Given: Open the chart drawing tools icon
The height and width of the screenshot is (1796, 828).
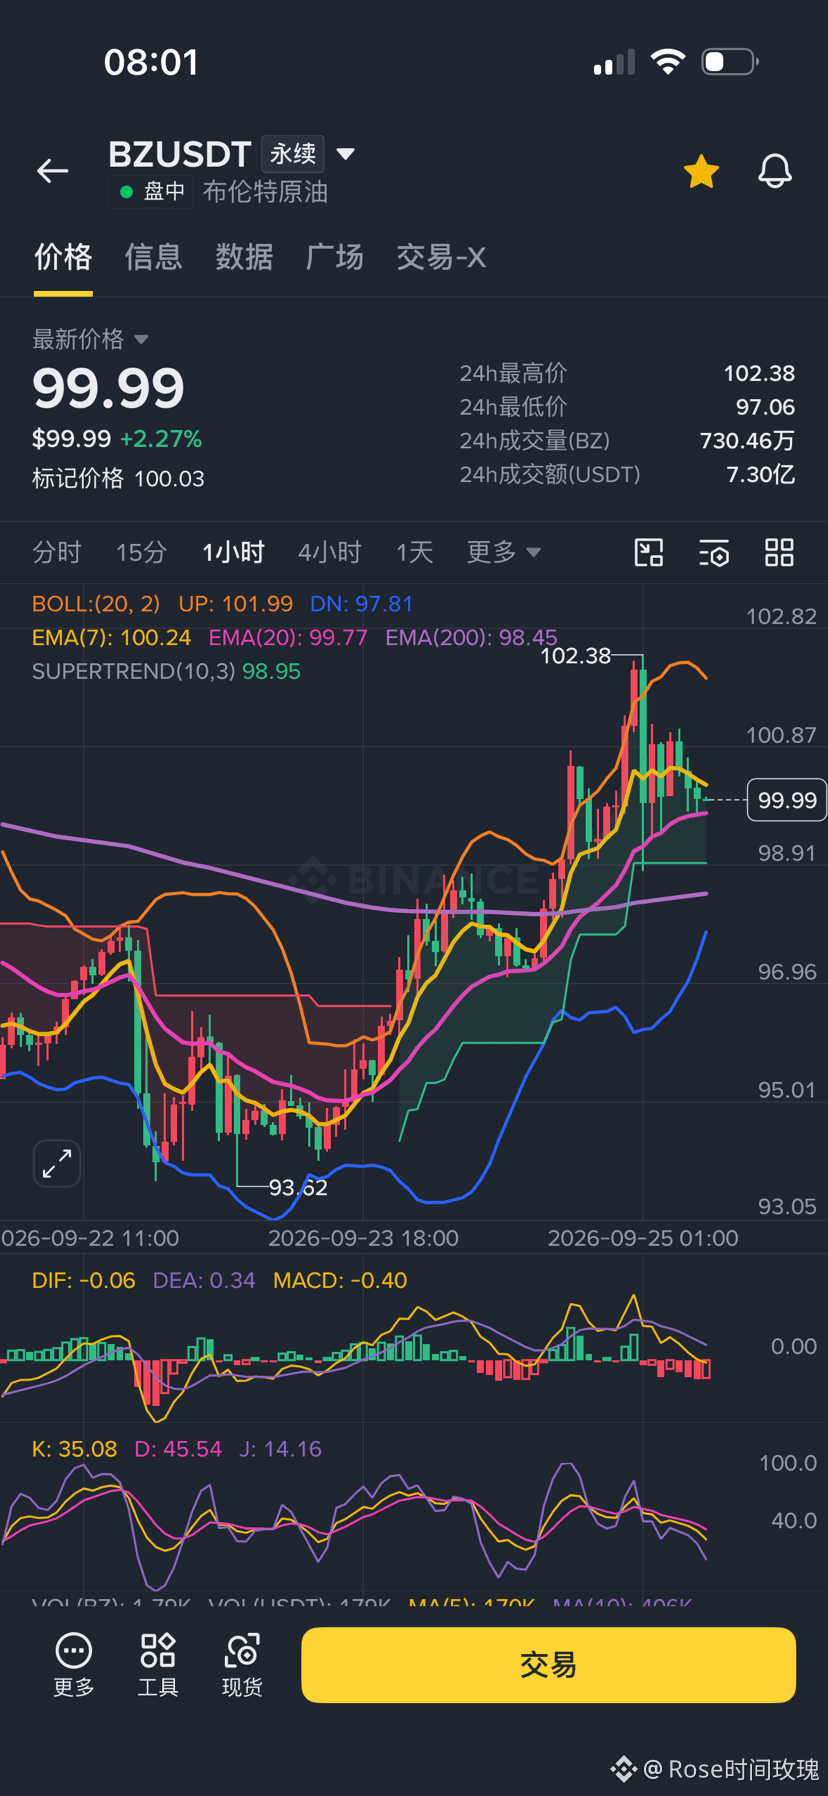Looking at the screenshot, I should (x=649, y=552).
